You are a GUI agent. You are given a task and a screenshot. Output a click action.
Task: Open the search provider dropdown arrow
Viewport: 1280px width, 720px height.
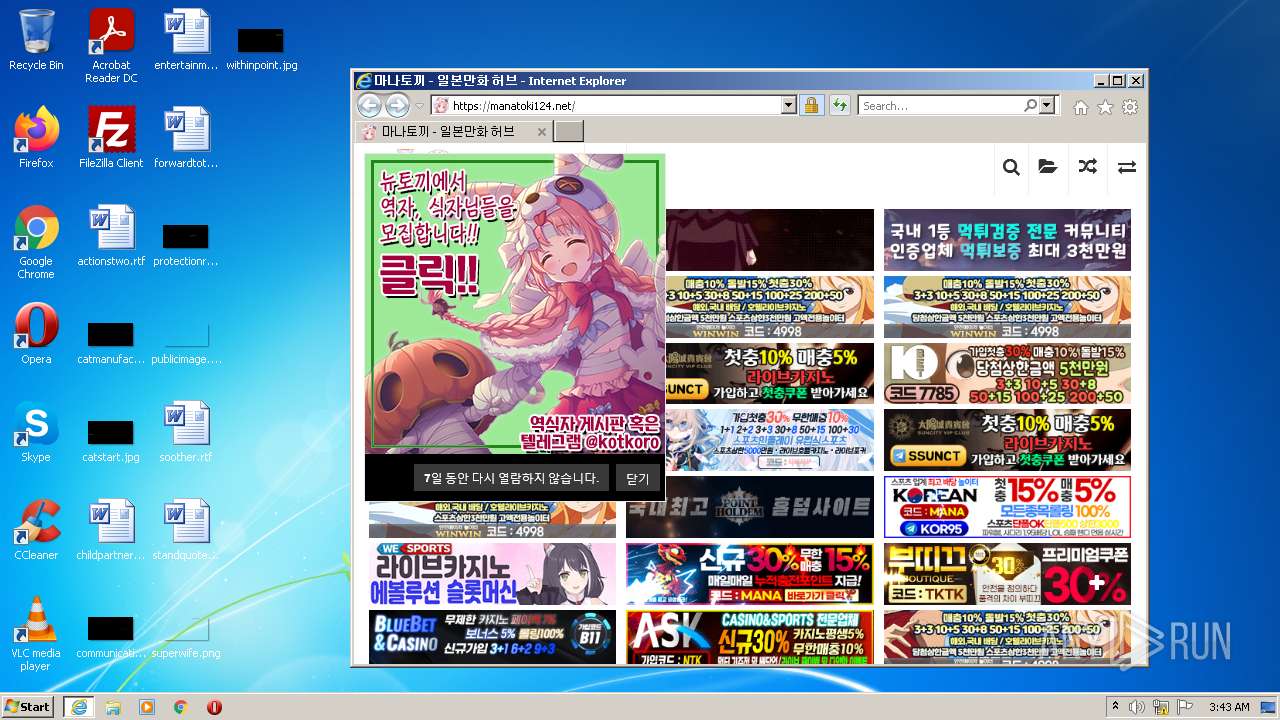click(x=1047, y=105)
